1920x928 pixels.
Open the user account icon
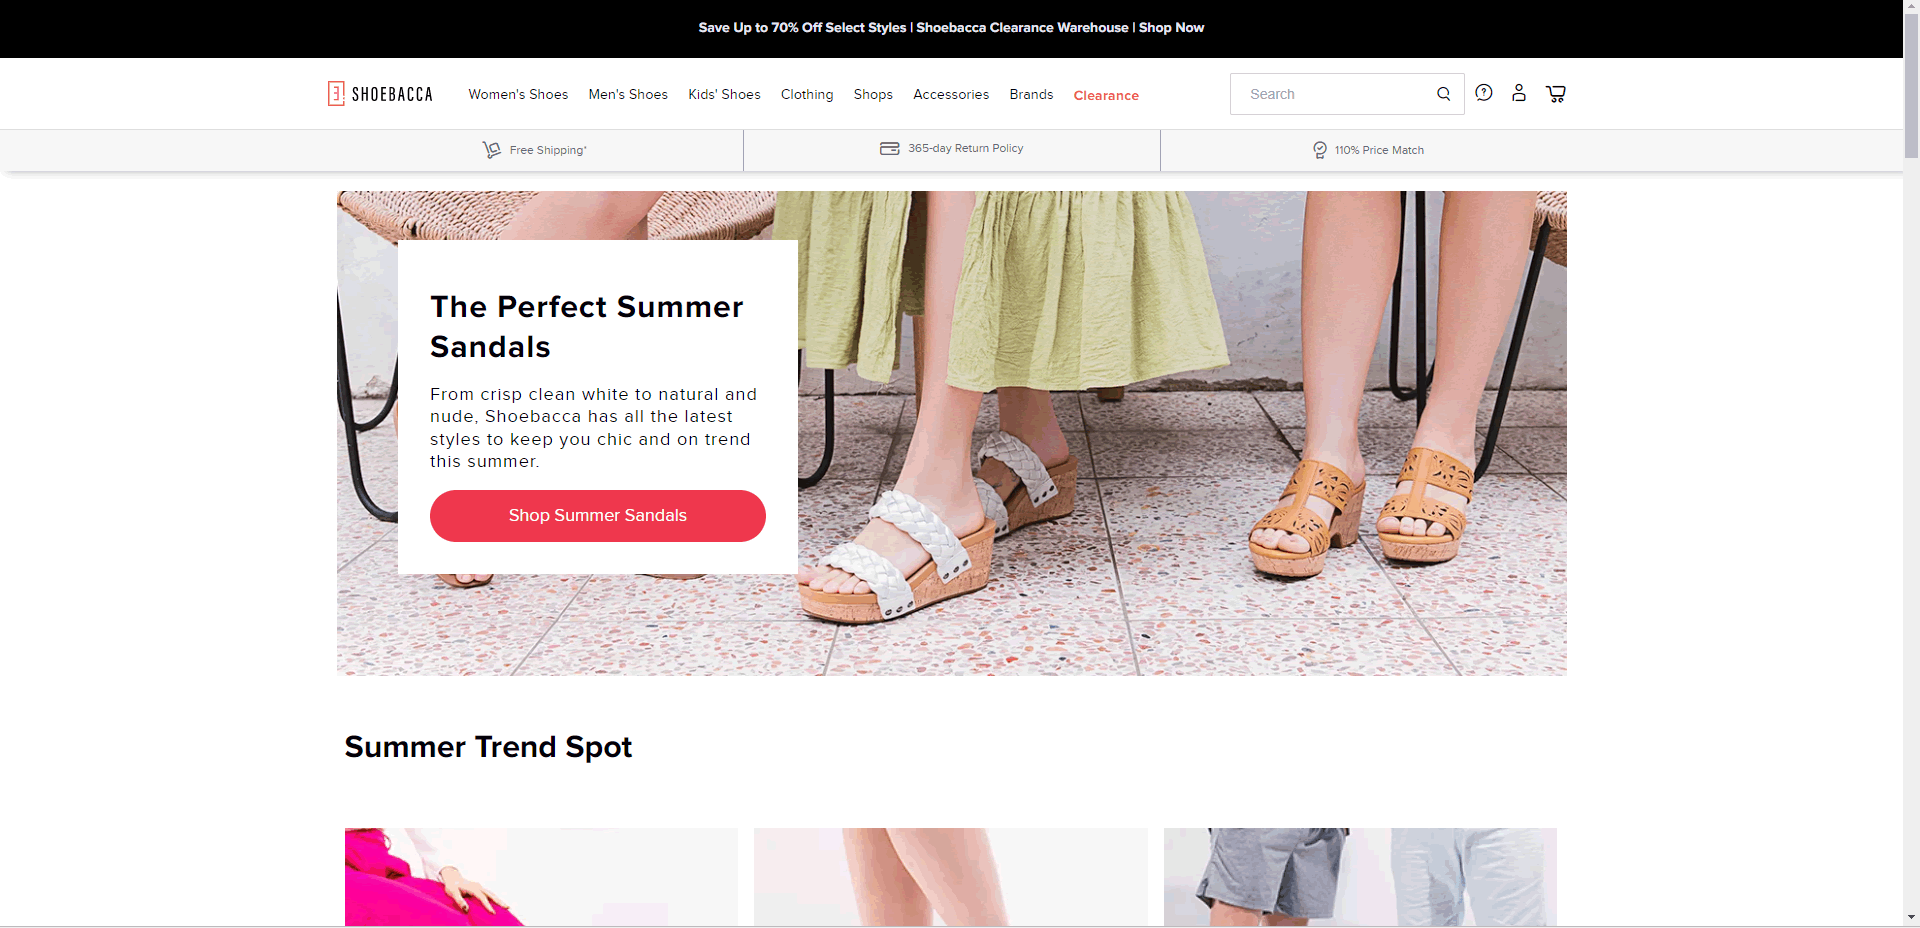point(1519,93)
